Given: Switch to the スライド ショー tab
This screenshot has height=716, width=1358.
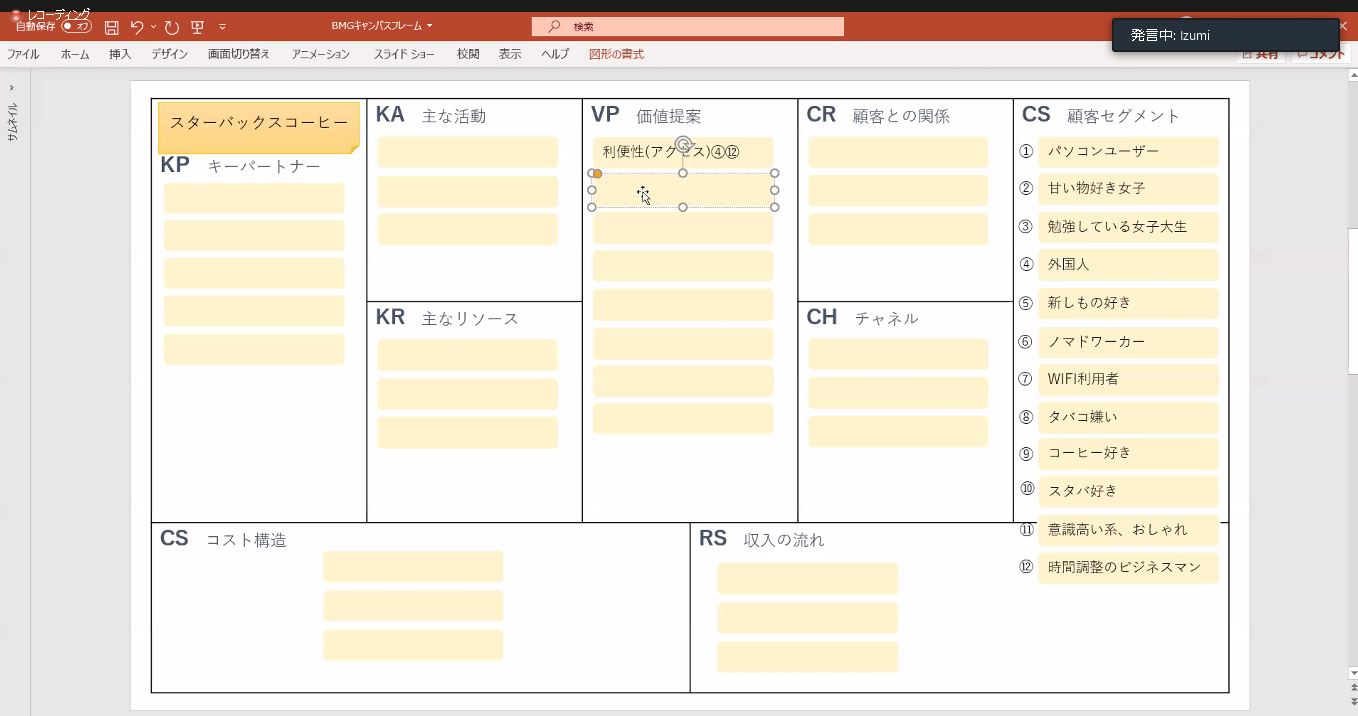Looking at the screenshot, I should [404, 54].
